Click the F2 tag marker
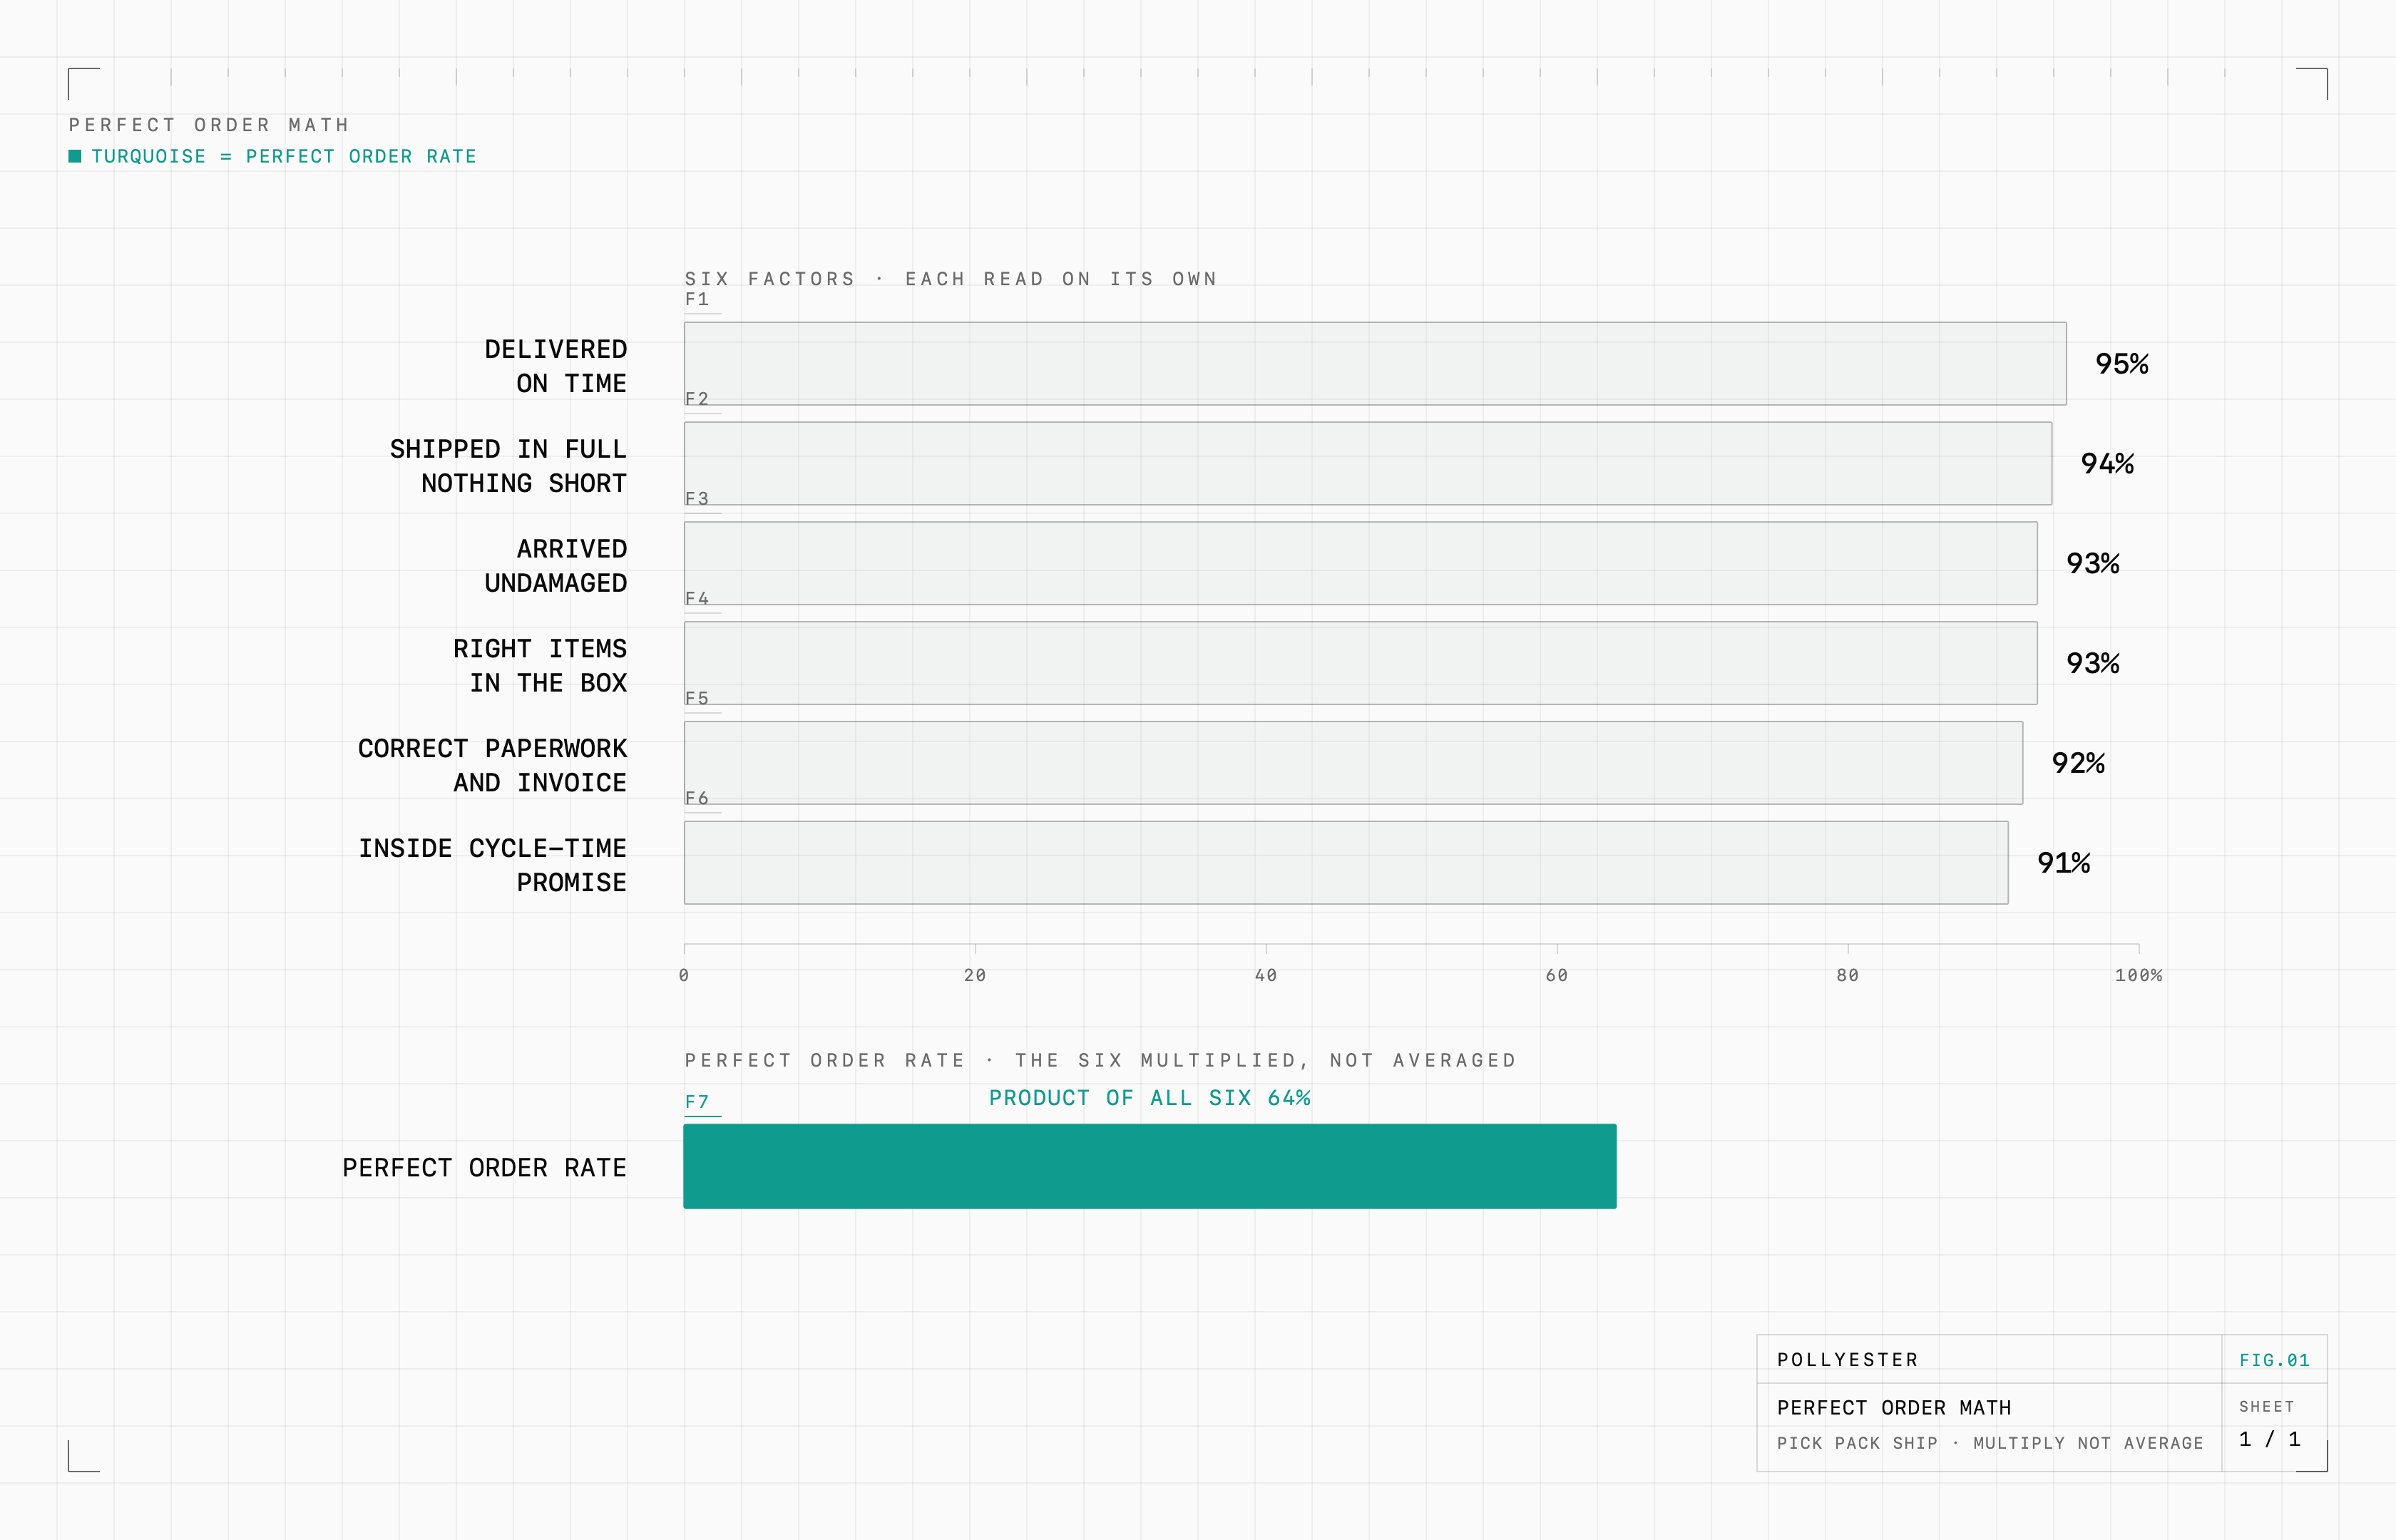Screen dimensions: 2396x1540 (698, 399)
